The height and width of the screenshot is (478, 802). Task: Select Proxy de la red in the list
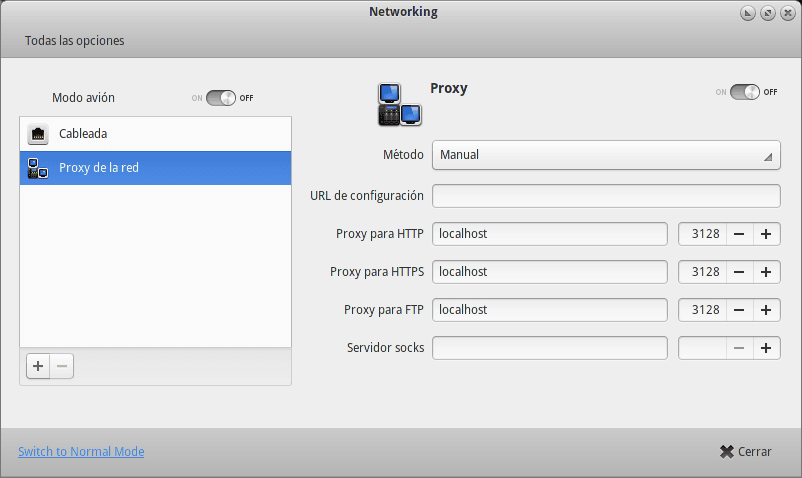coord(155,168)
